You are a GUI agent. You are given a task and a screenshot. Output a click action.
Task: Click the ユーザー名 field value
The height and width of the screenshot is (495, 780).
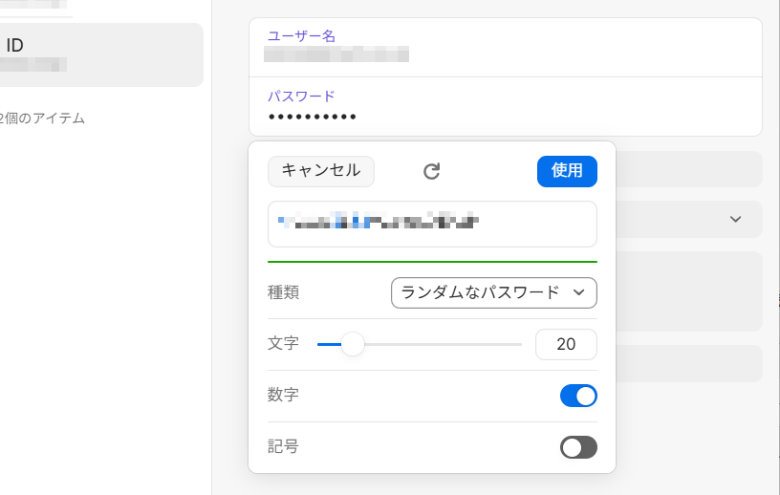pos(336,55)
